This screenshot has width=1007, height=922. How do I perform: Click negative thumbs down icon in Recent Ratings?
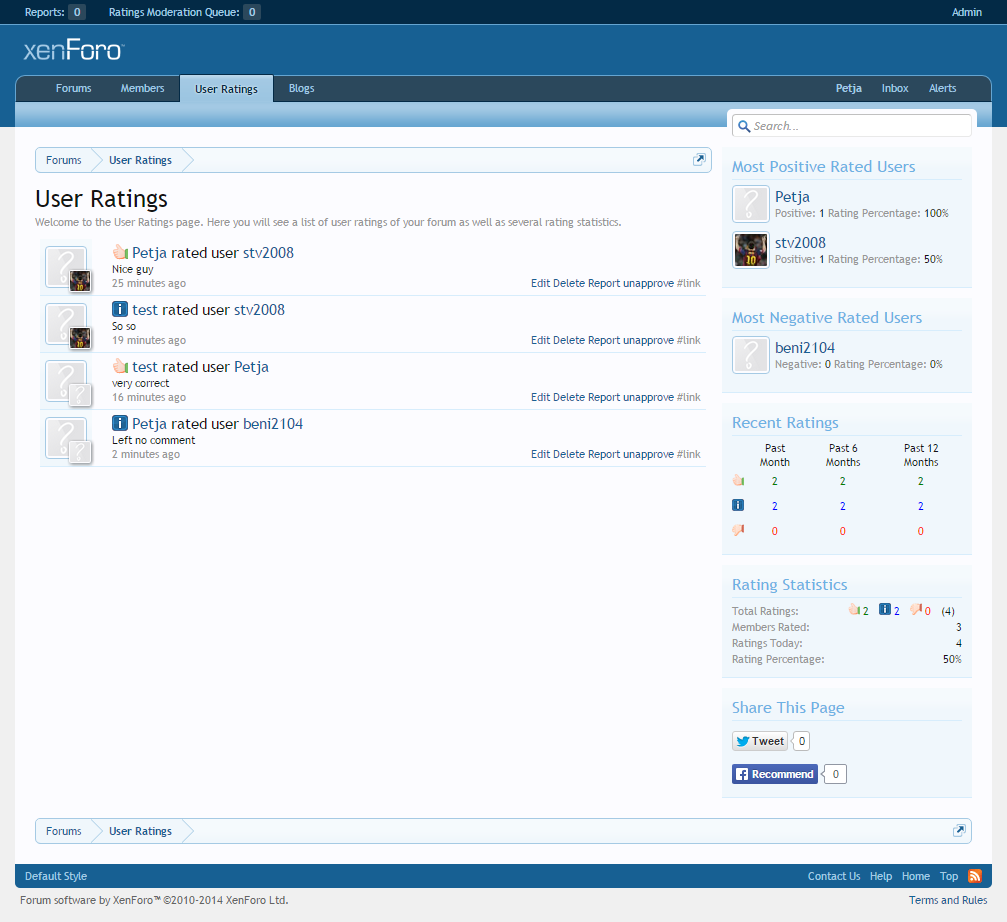pos(739,530)
